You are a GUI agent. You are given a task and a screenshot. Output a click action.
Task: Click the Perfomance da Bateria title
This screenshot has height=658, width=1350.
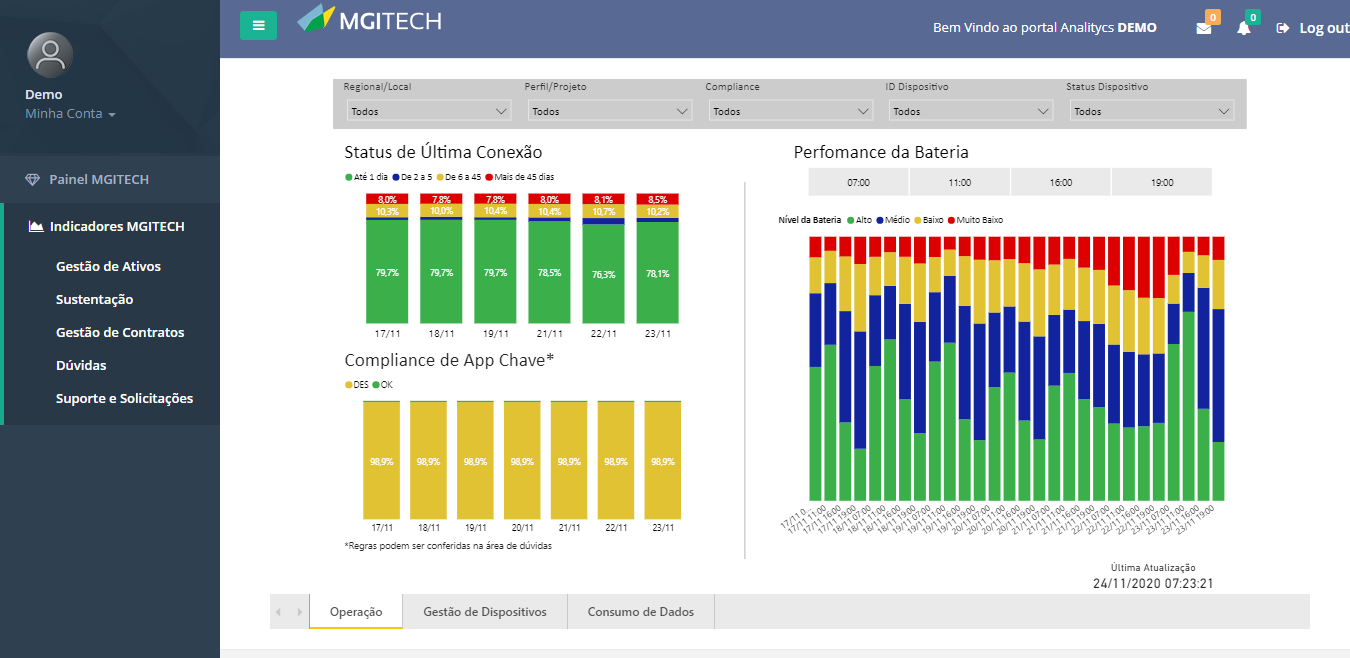(881, 153)
